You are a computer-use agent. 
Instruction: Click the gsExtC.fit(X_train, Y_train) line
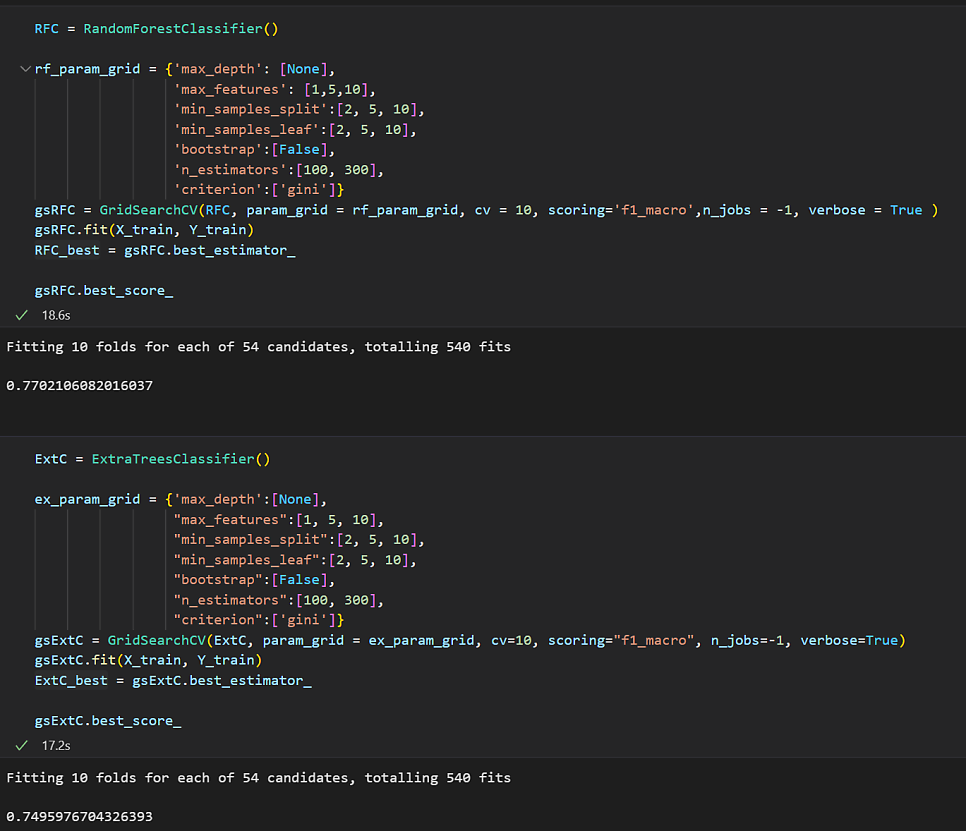[148, 660]
